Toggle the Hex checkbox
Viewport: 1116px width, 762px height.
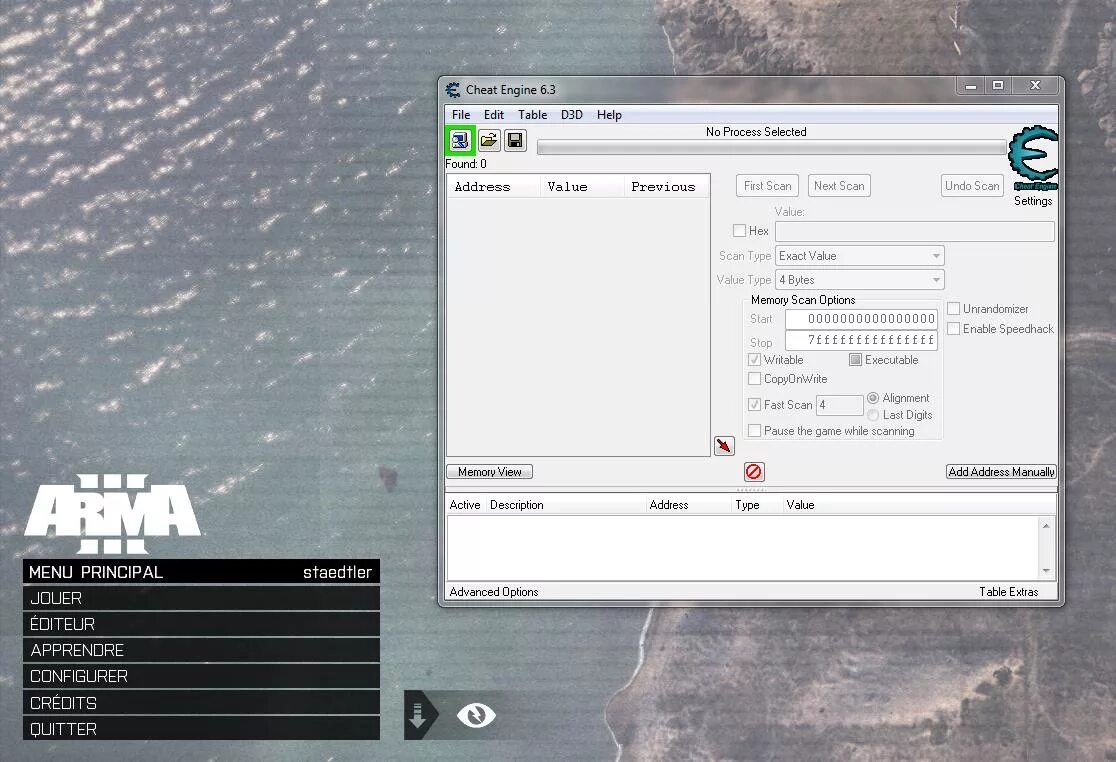tap(739, 231)
